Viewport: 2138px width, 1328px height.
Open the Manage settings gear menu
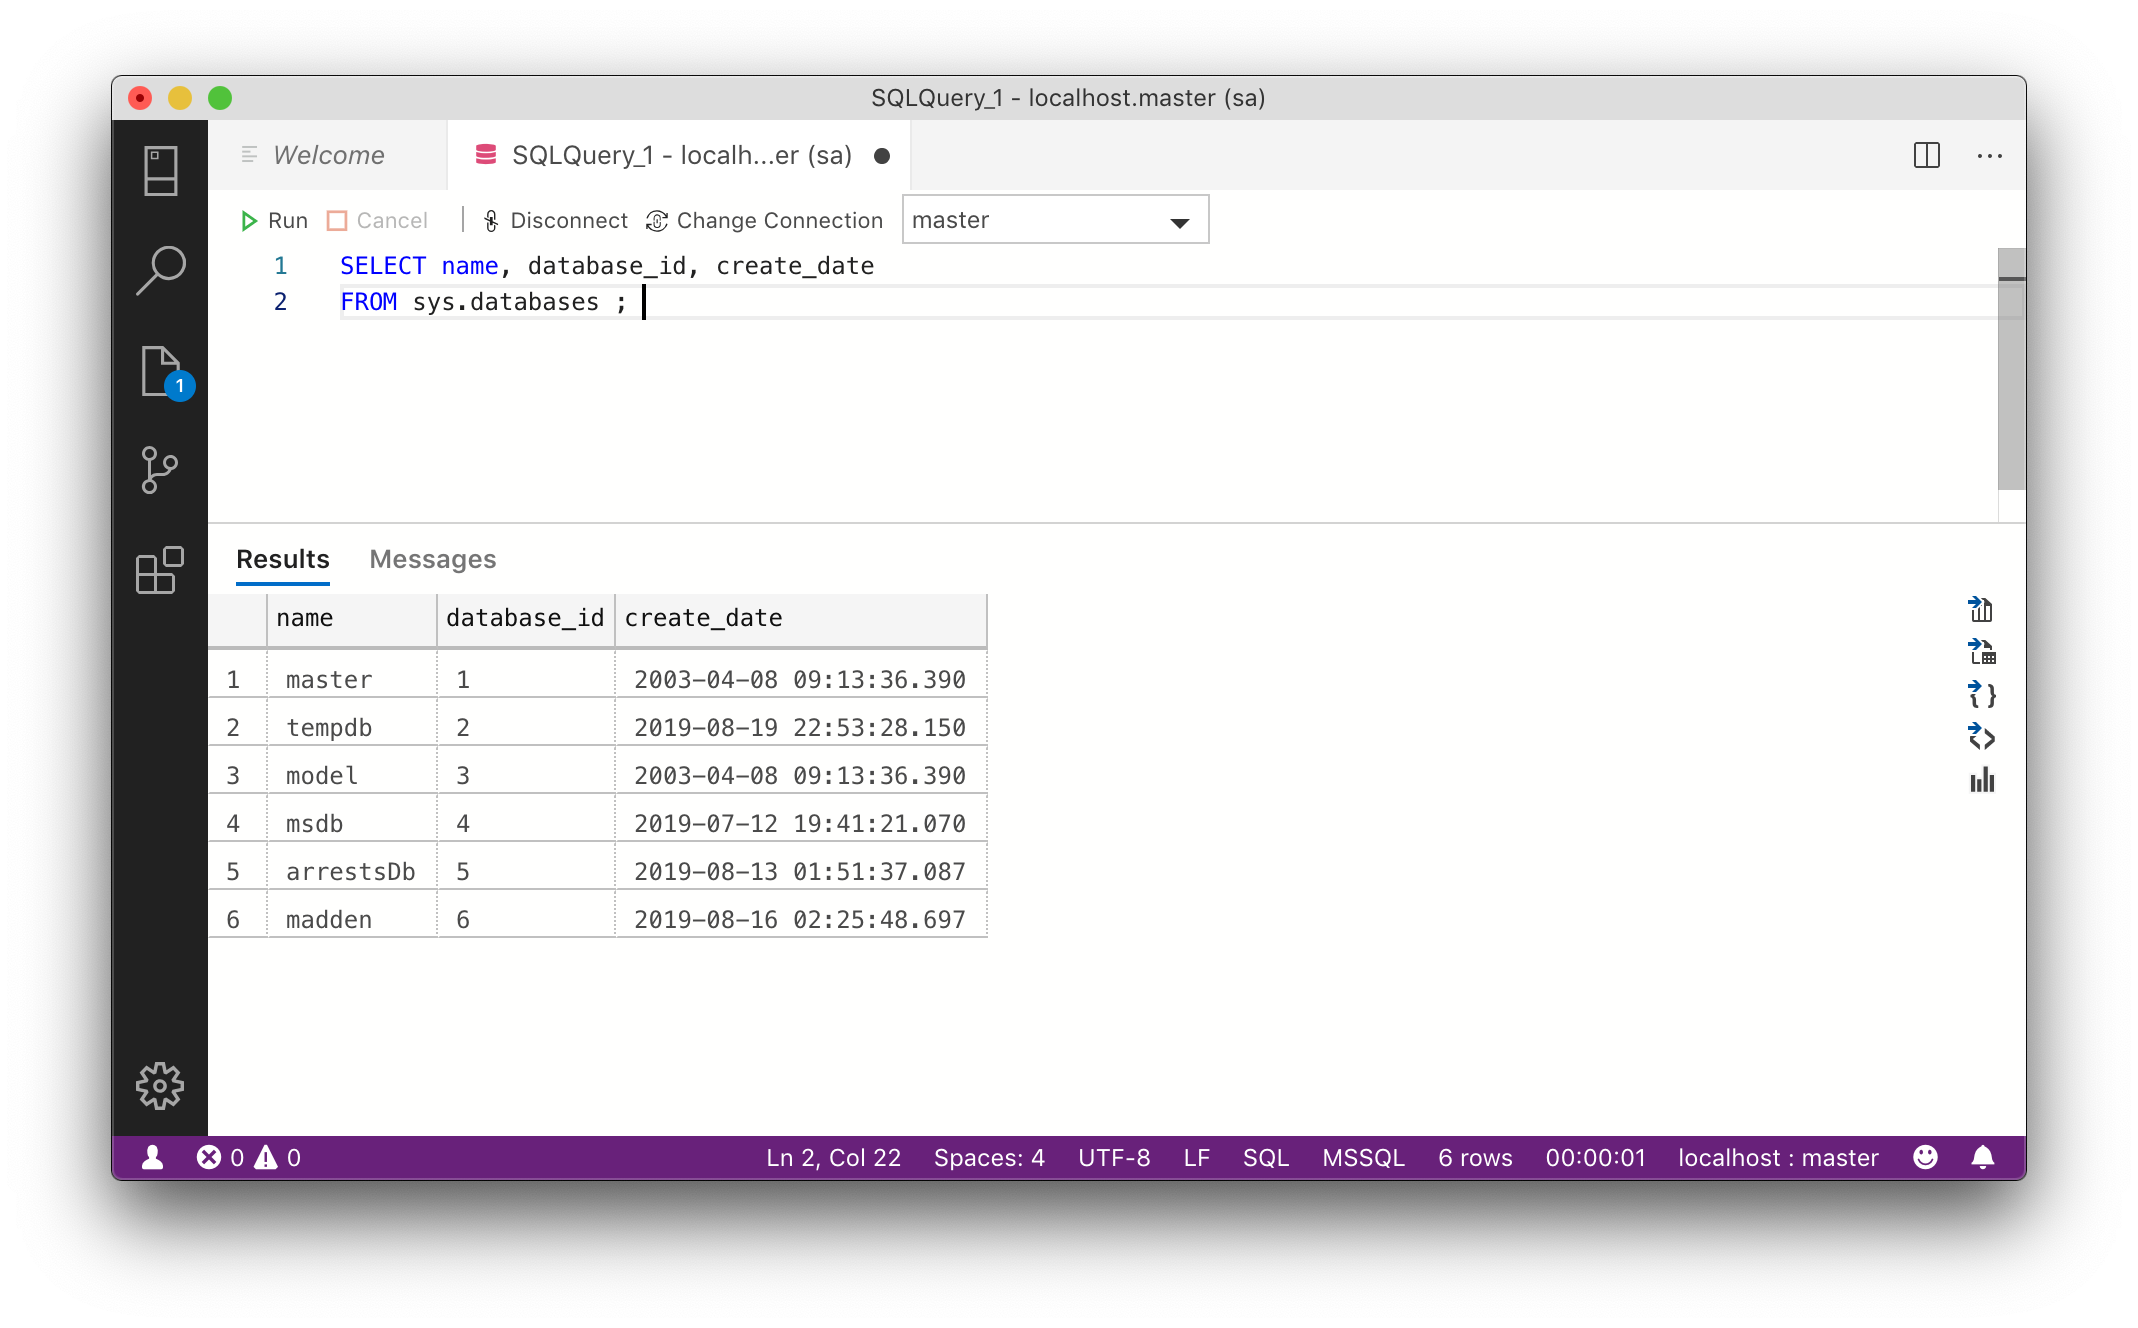[x=160, y=1086]
